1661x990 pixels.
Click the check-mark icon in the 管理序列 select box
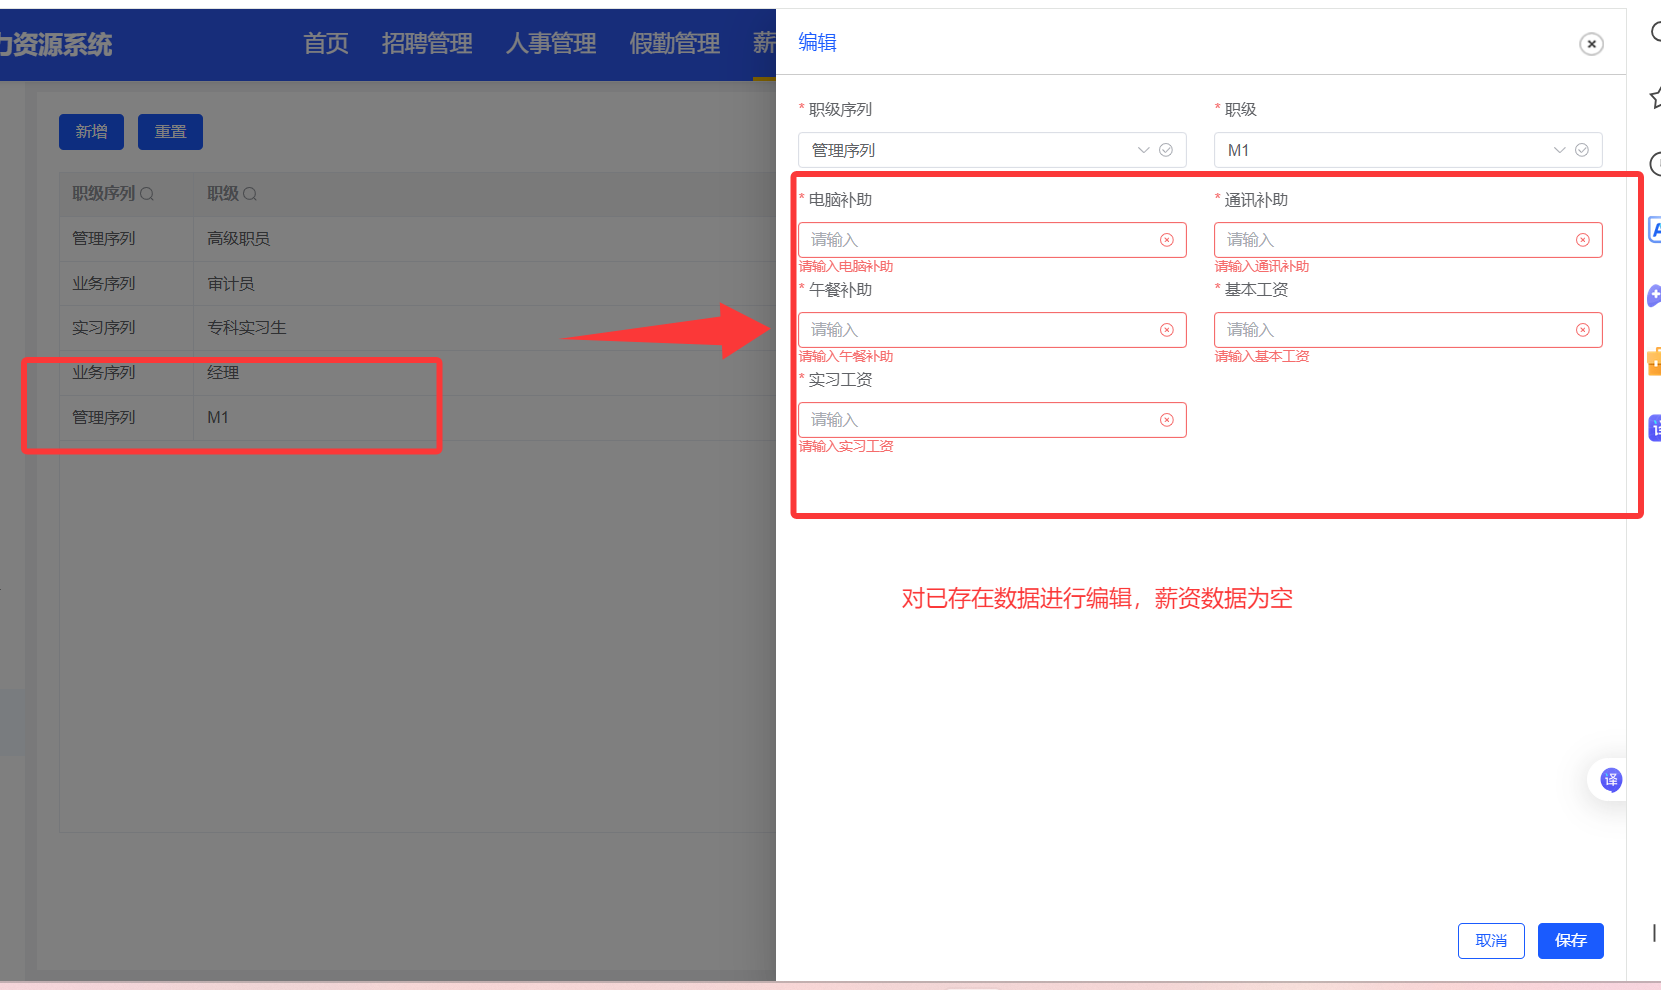(x=1166, y=150)
